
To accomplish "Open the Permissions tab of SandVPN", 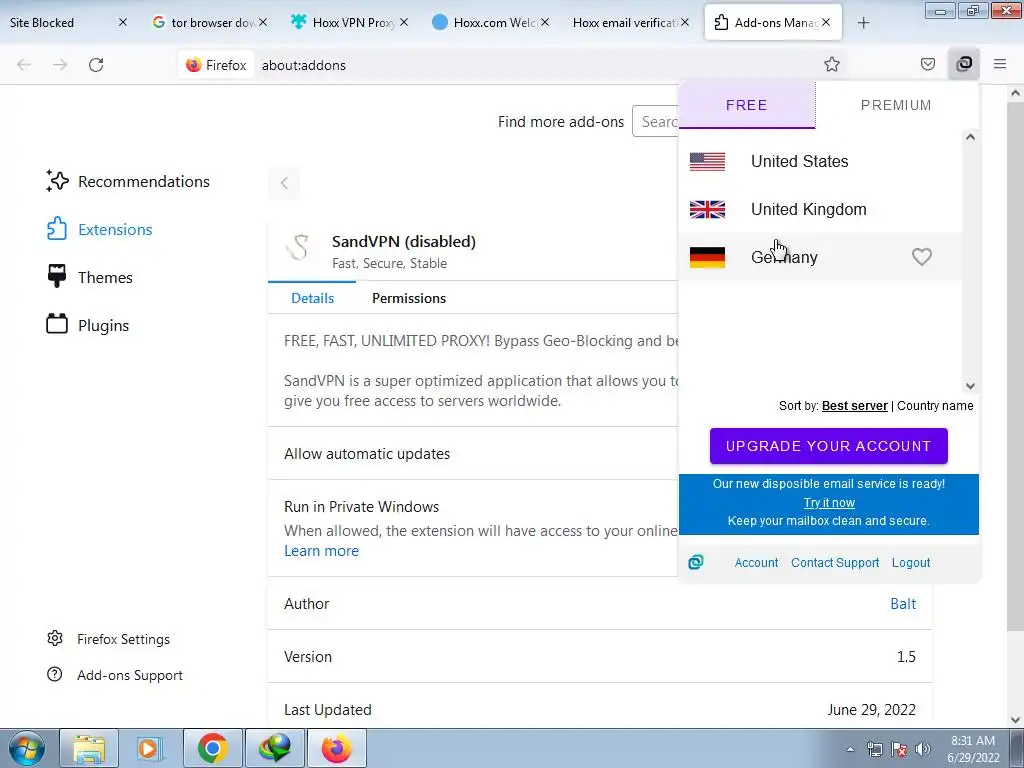I will (409, 298).
